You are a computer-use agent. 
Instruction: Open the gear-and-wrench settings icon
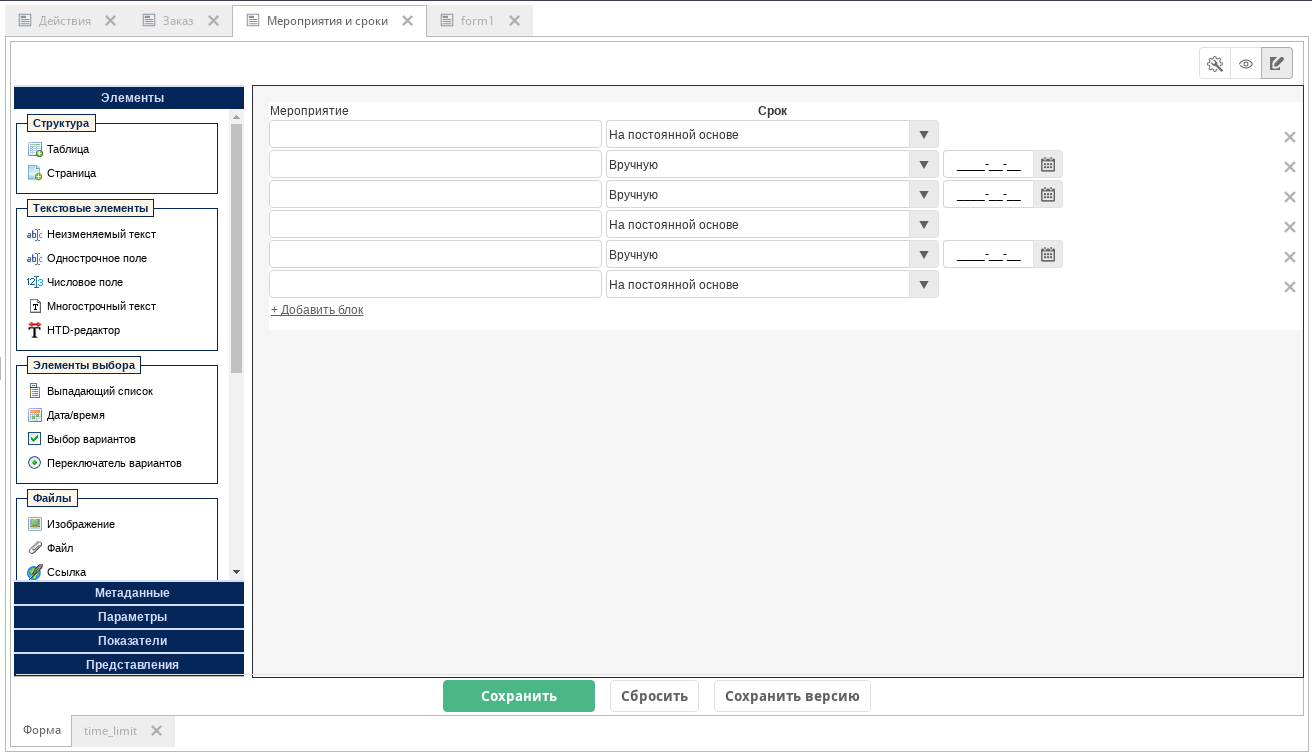point(1215,64)
